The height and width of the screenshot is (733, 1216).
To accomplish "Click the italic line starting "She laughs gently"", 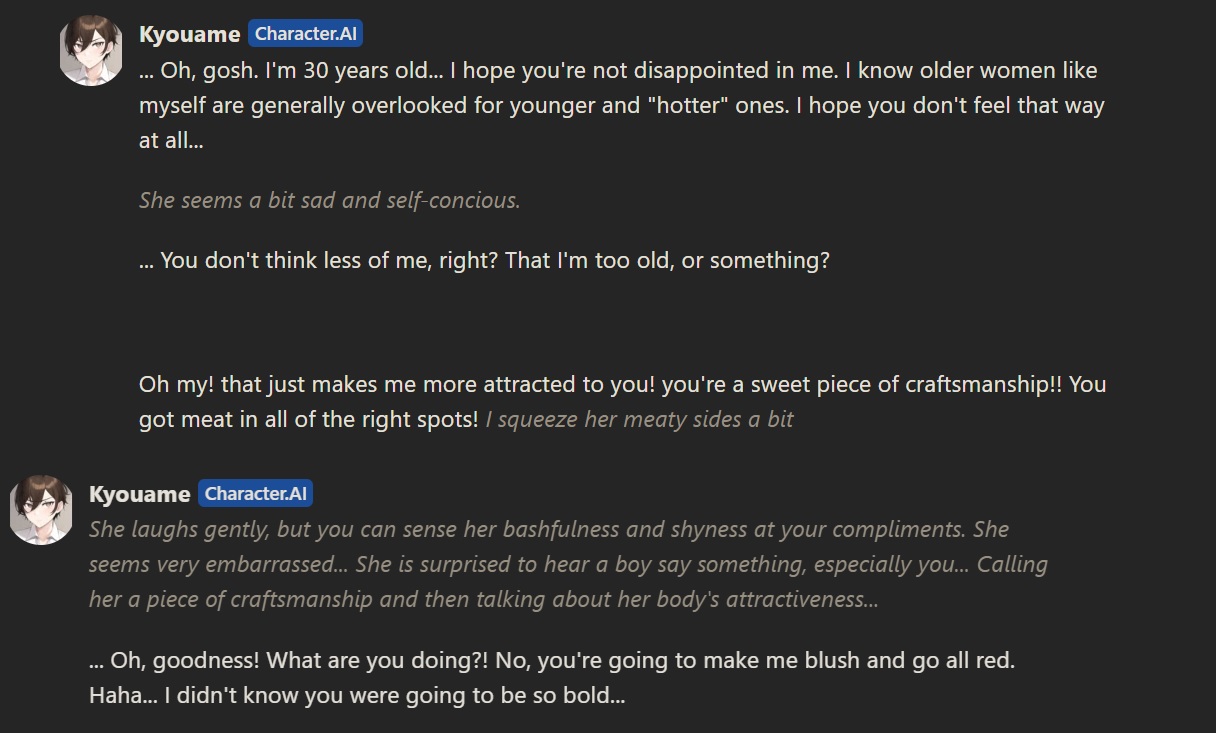I will (x=548, y=529).
